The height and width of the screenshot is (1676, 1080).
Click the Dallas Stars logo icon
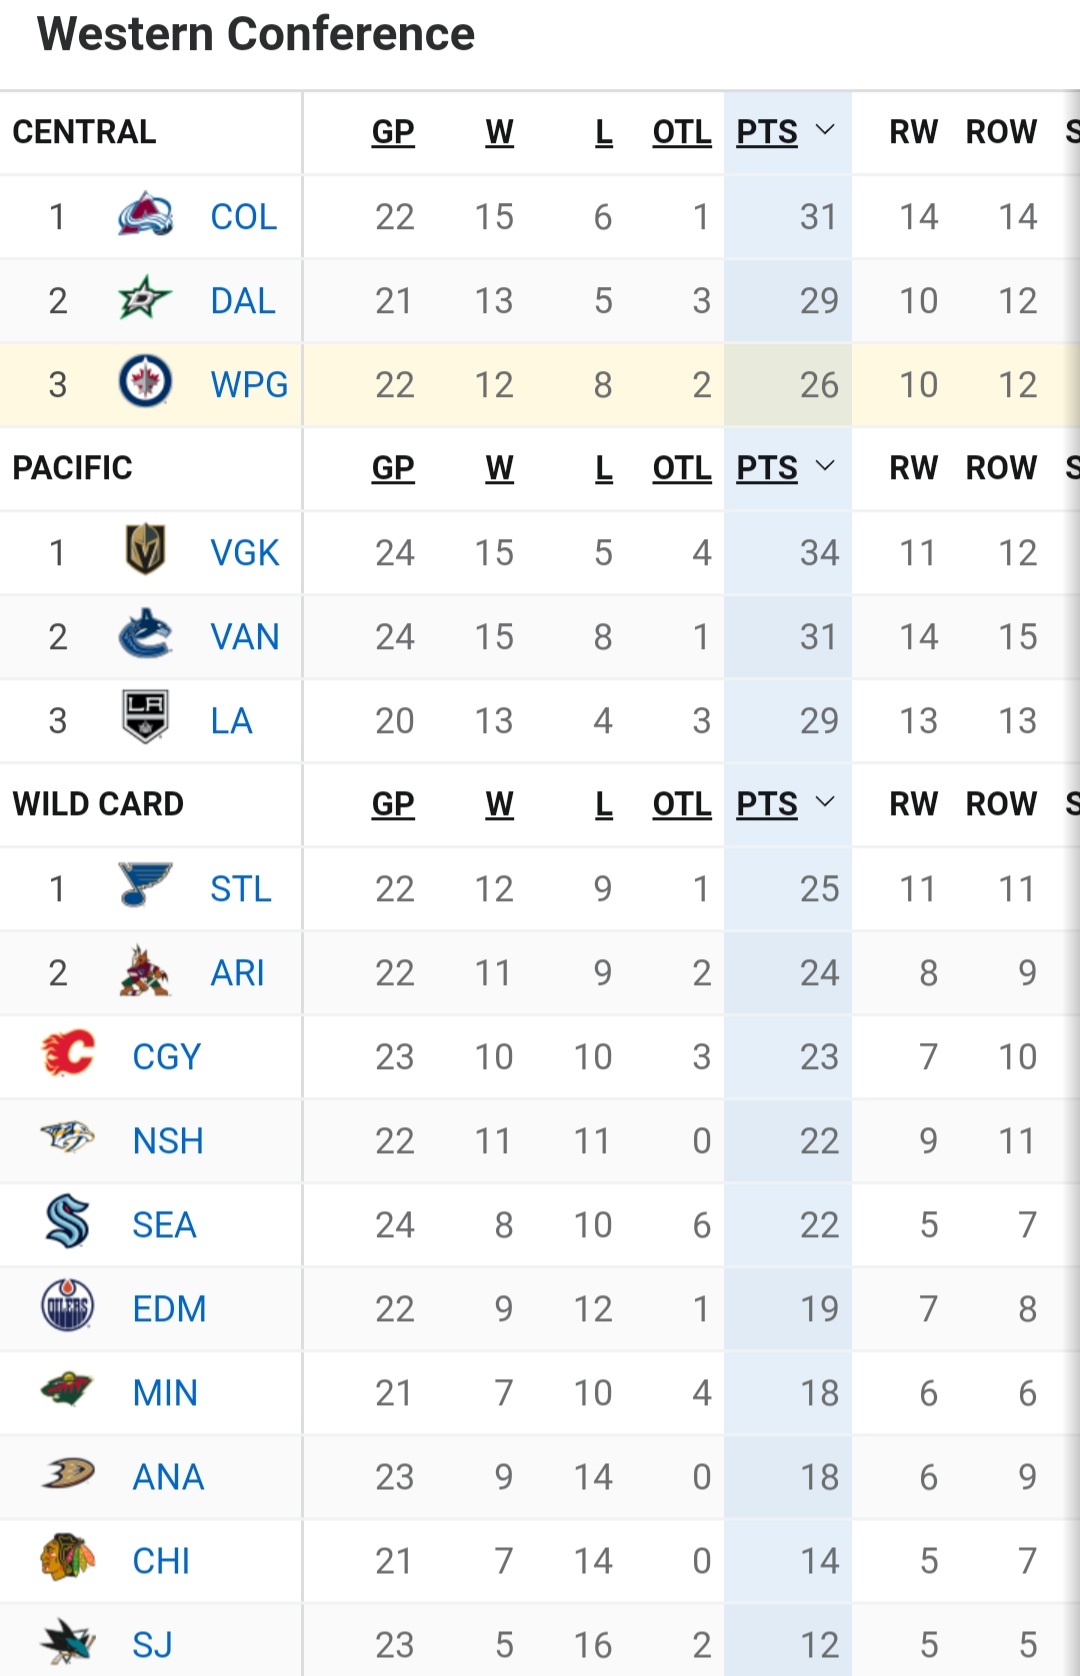(x=145, y=299)
